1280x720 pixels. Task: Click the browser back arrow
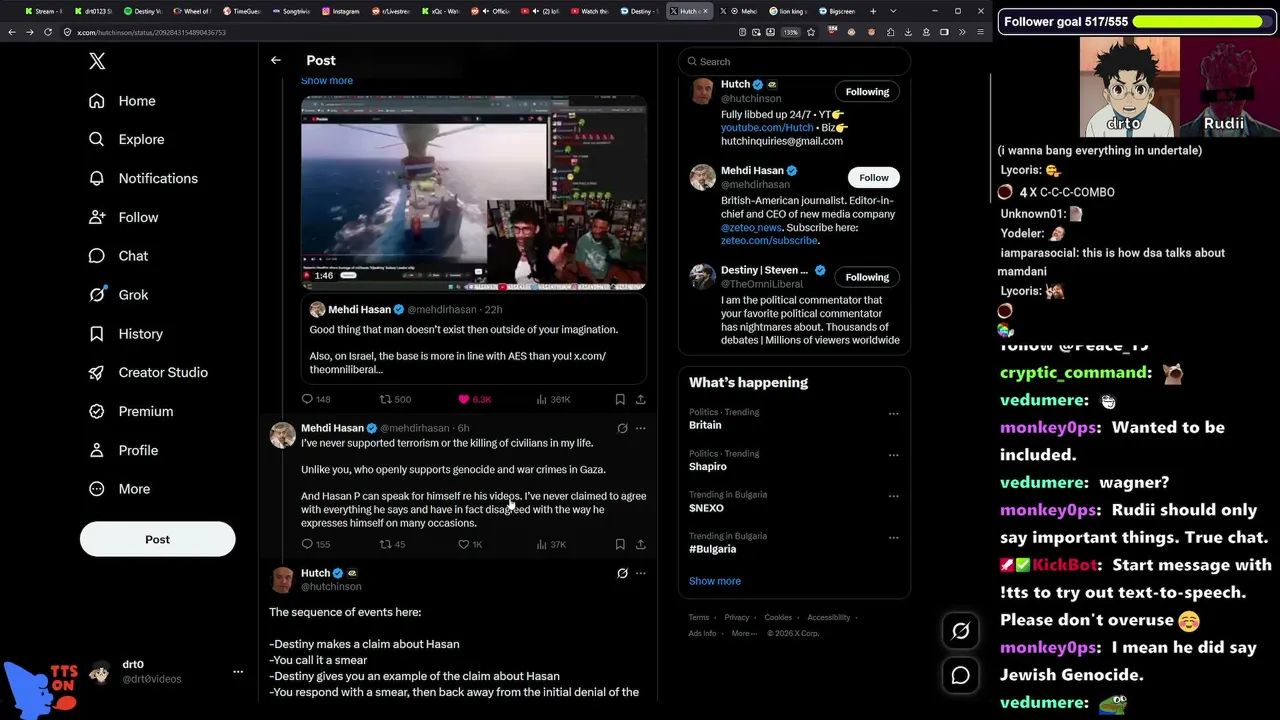tap(12, 32)
